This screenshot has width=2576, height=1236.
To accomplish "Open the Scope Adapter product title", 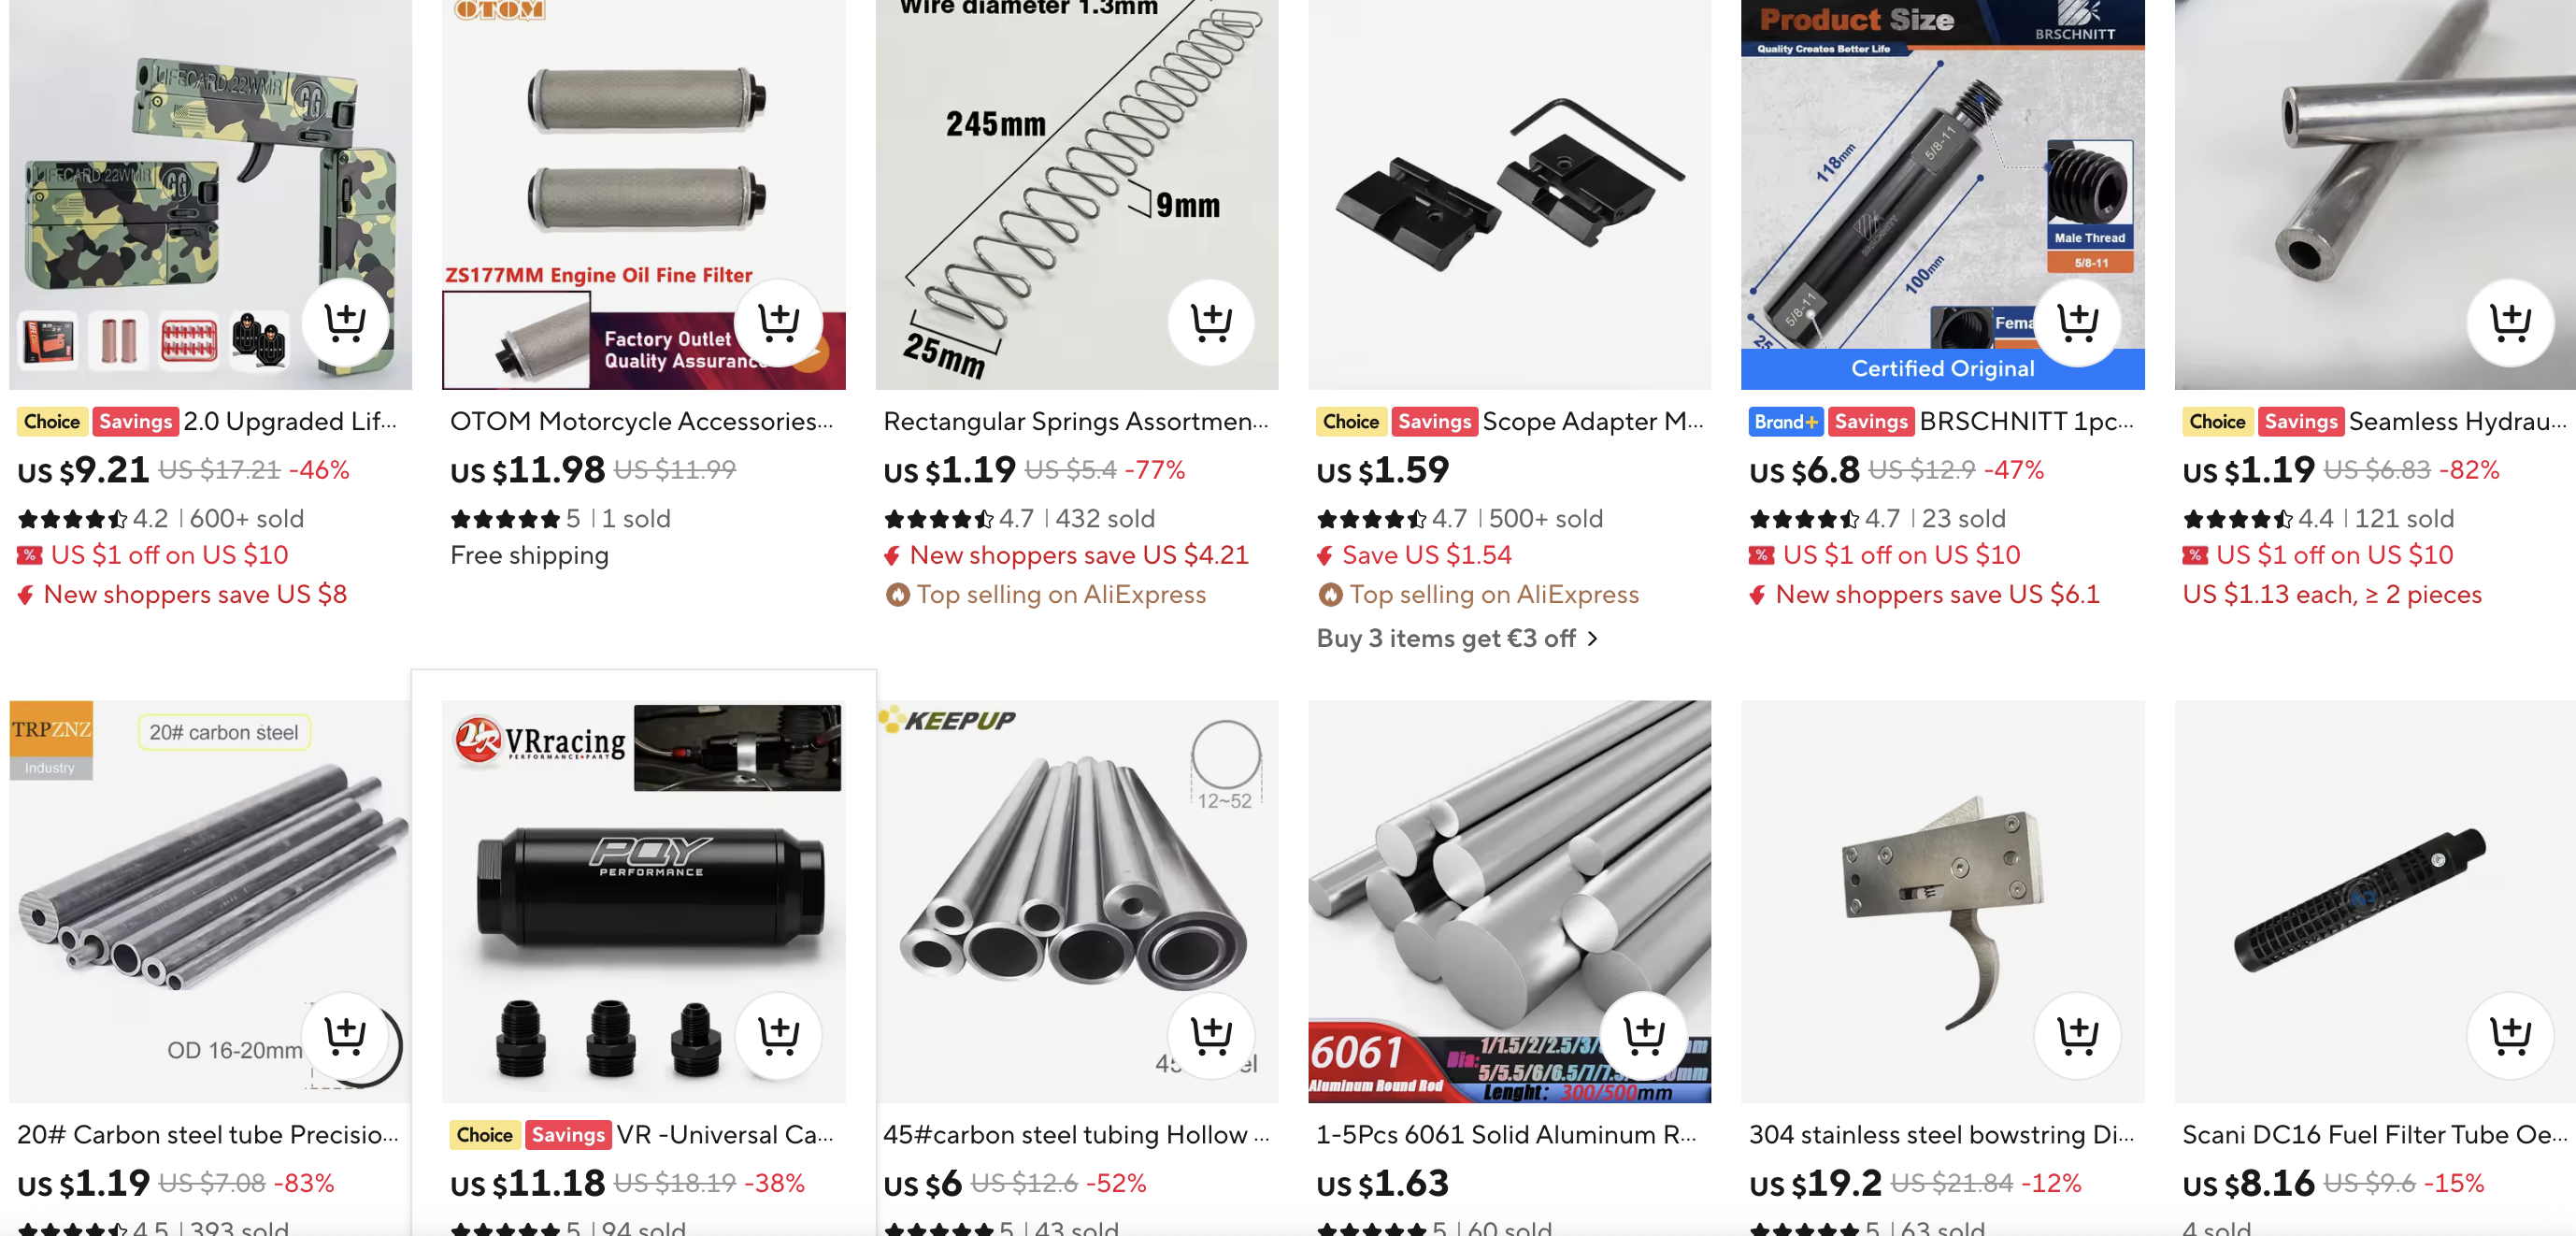I will click(1593, 422).
